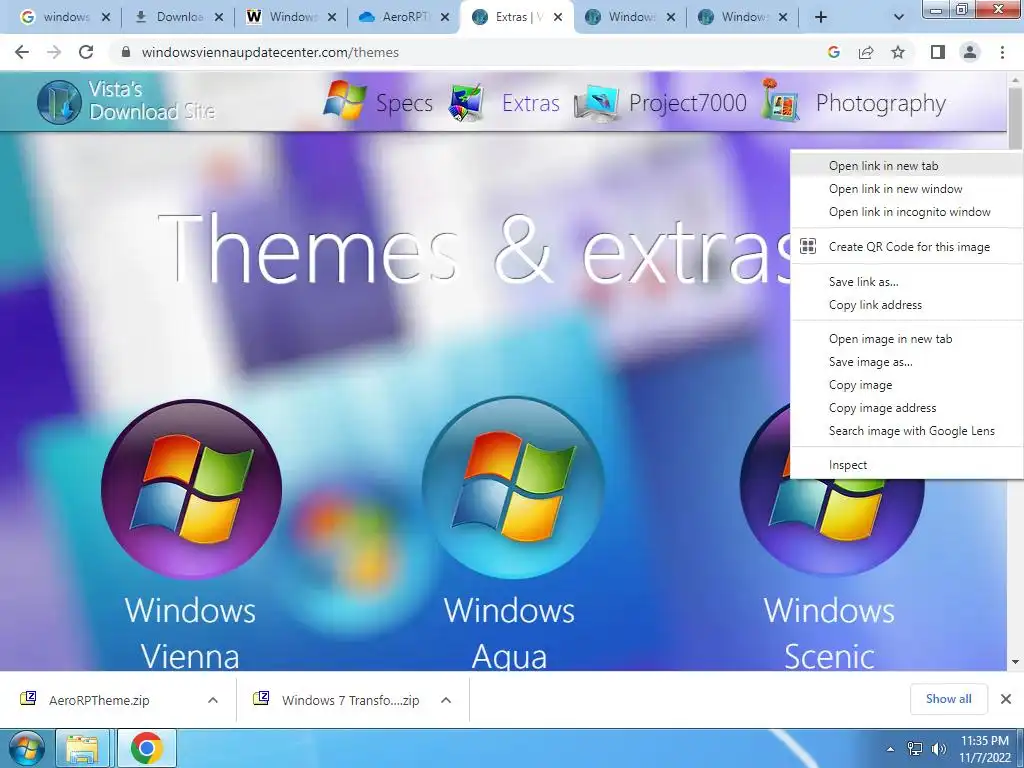The image size is (1024, 768).
Task: Select Search image with Google Lens
Action: tap(906, 430)
